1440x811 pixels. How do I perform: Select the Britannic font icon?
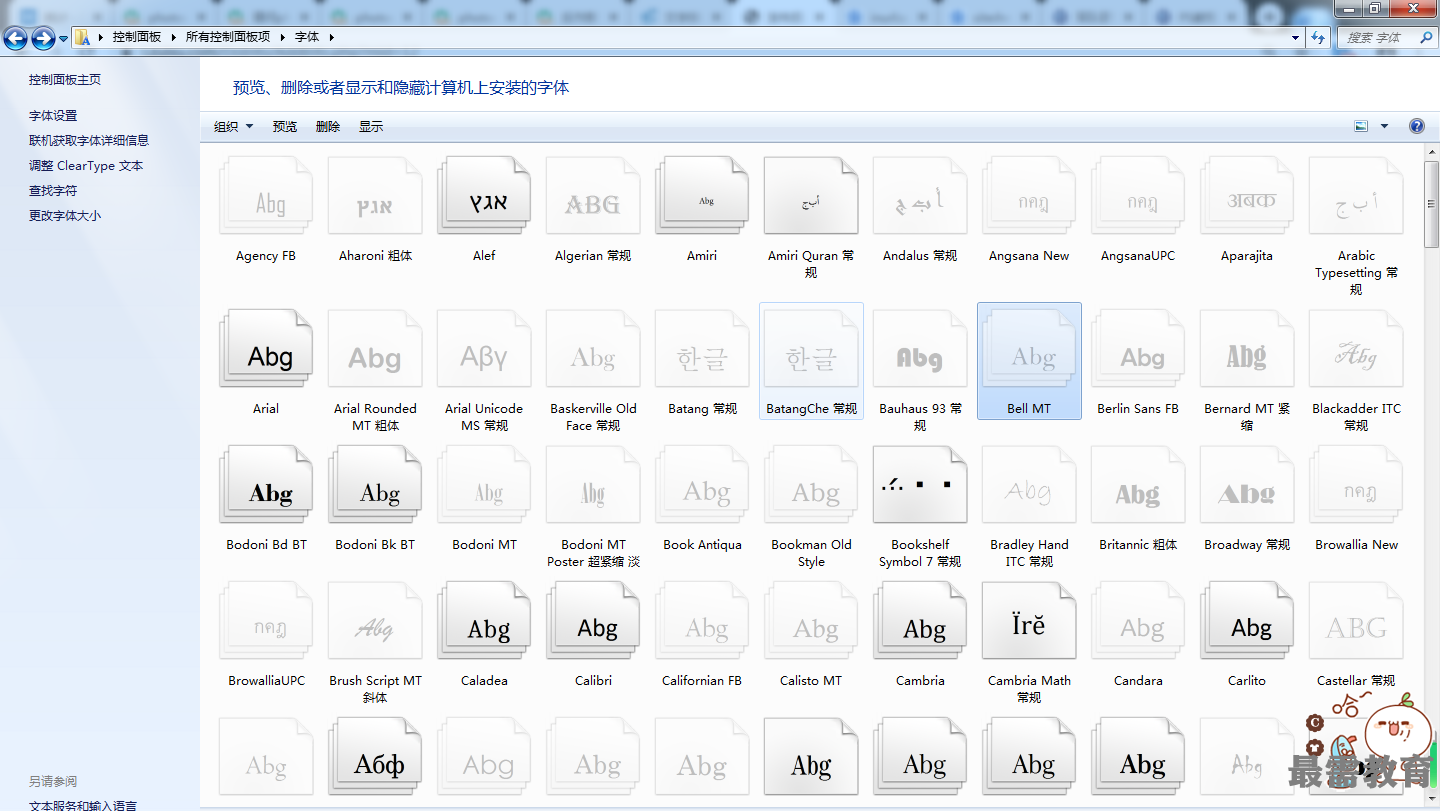pos(1138,485)
